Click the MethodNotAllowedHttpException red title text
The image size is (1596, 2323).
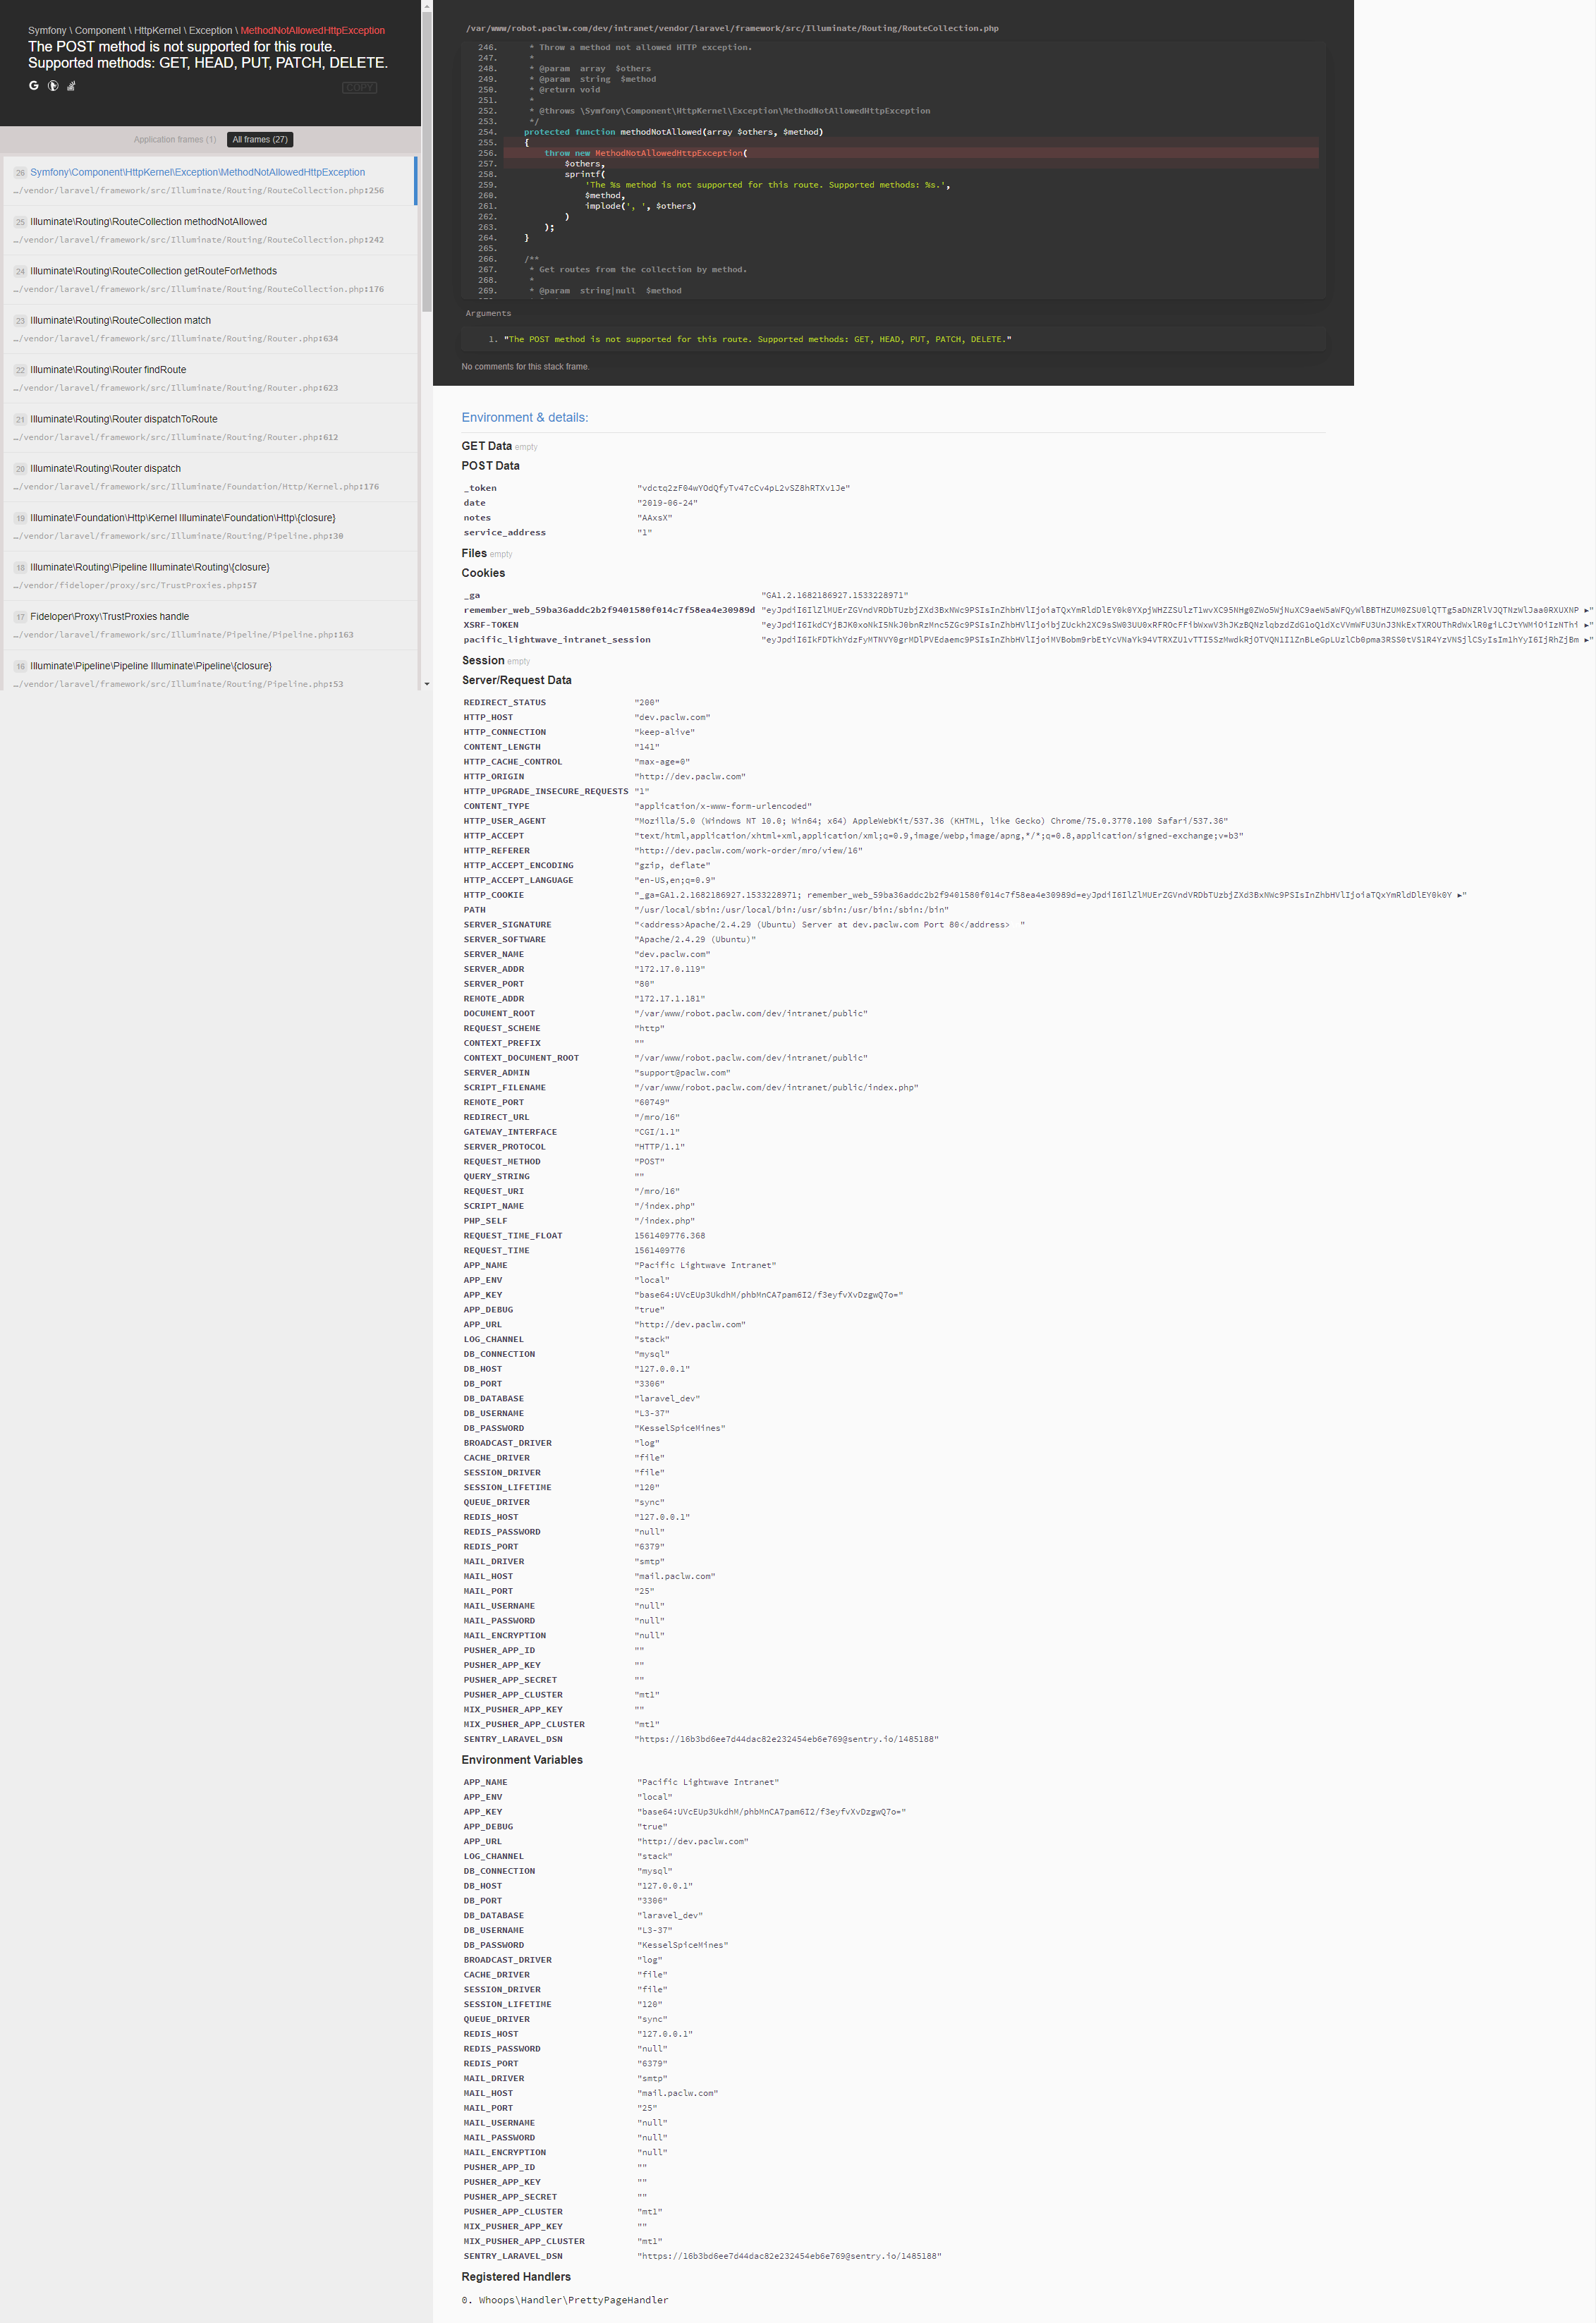(x=312, y=31)
